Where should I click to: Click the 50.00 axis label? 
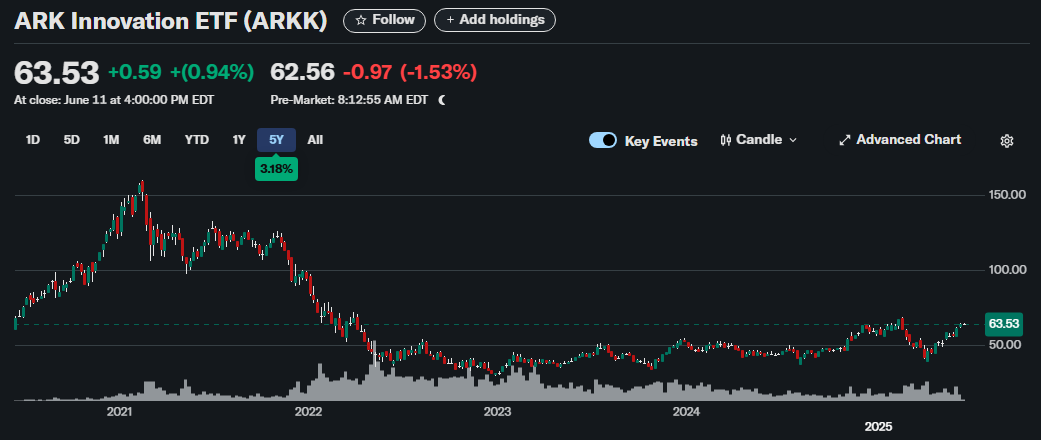(x=1006, y=344)
